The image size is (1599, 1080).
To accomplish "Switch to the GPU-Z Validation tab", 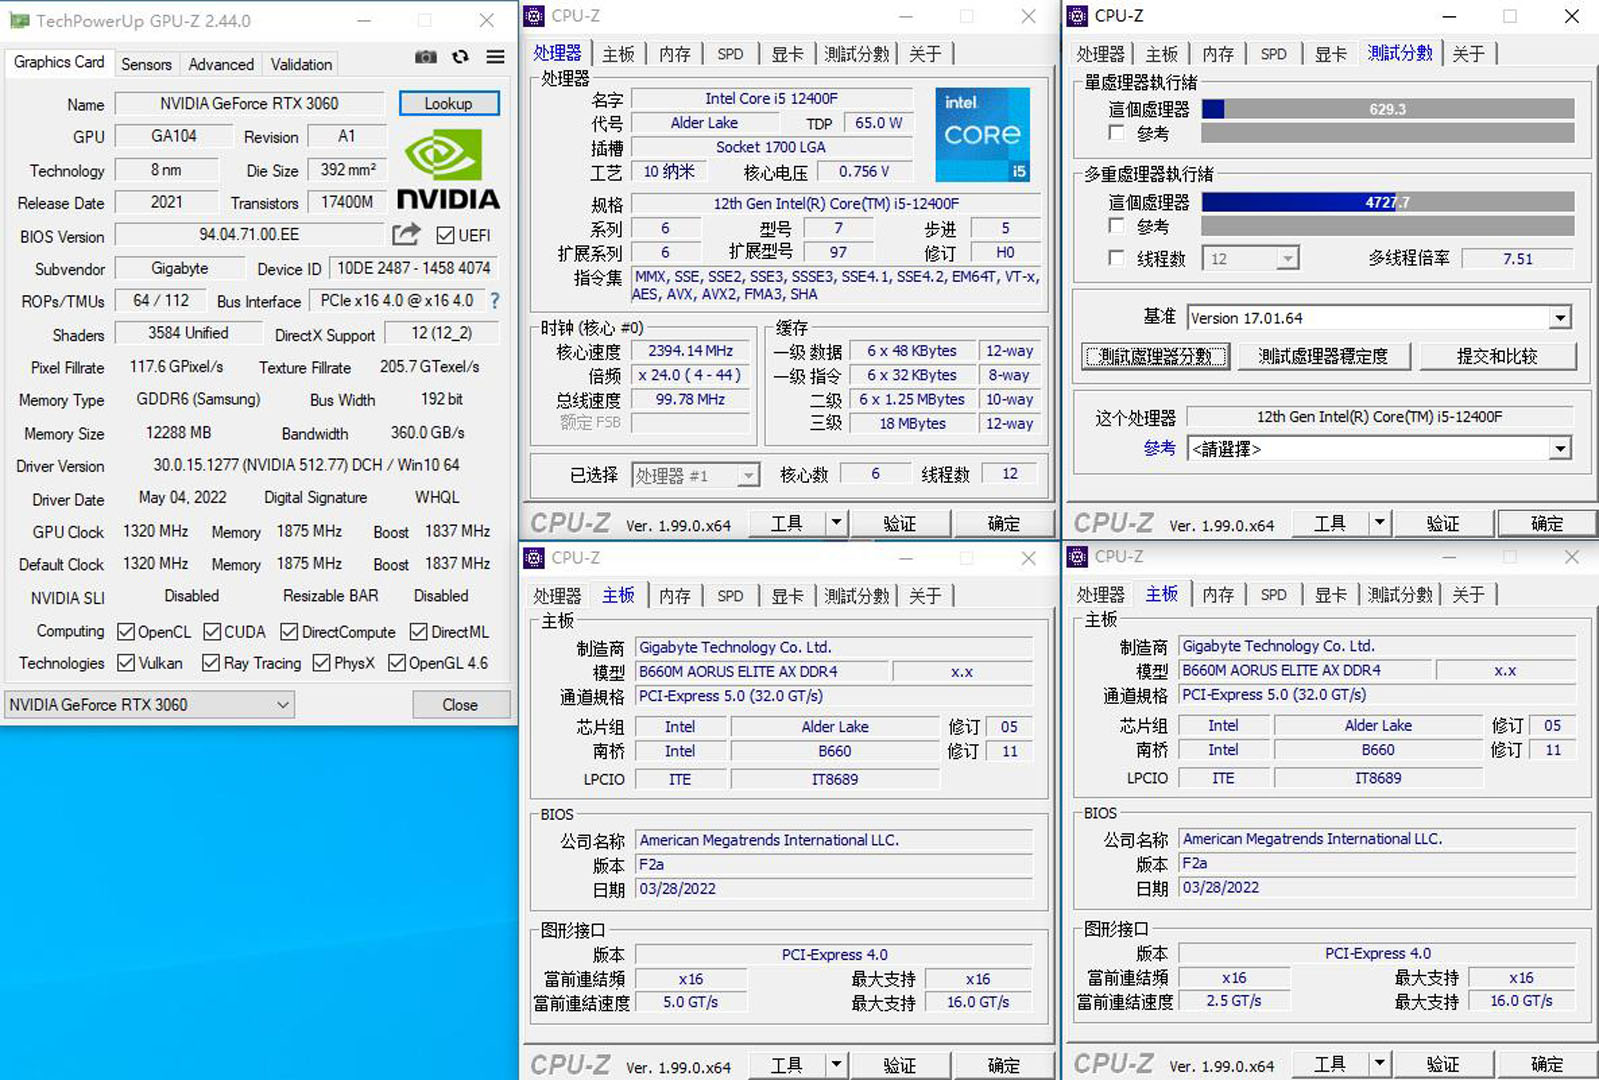I will point(301,64).
